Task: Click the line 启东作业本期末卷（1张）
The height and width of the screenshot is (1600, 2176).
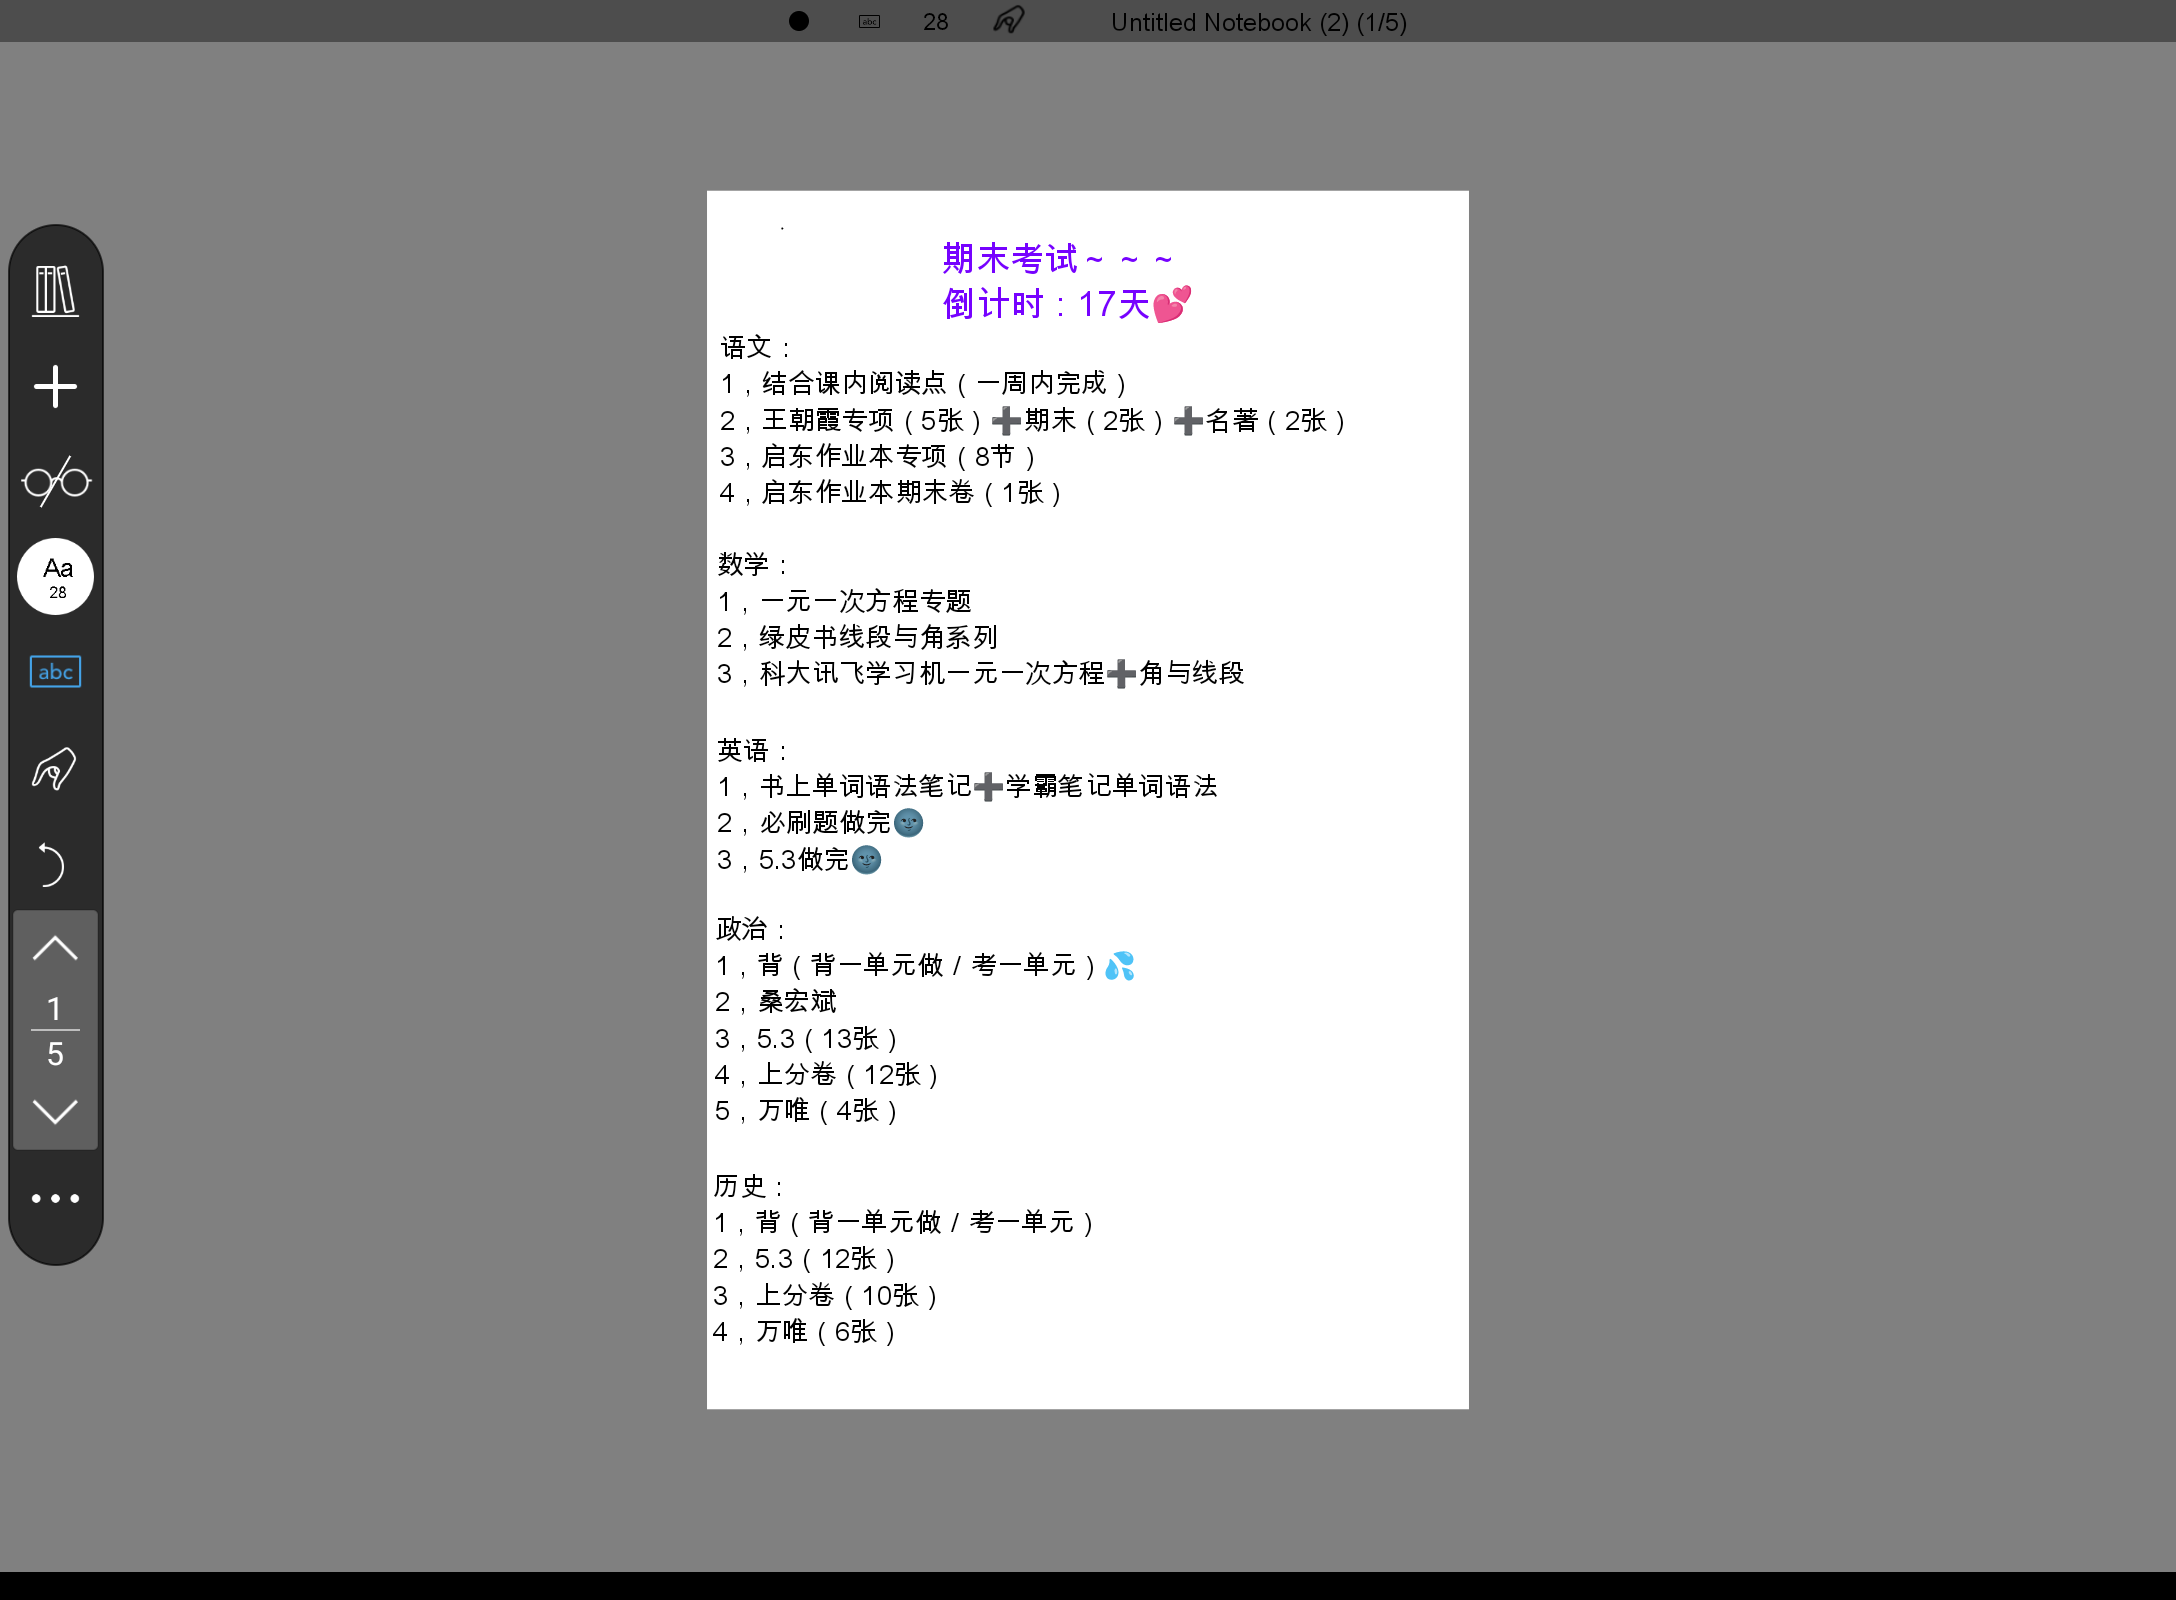Action: (x=892, y=492)
